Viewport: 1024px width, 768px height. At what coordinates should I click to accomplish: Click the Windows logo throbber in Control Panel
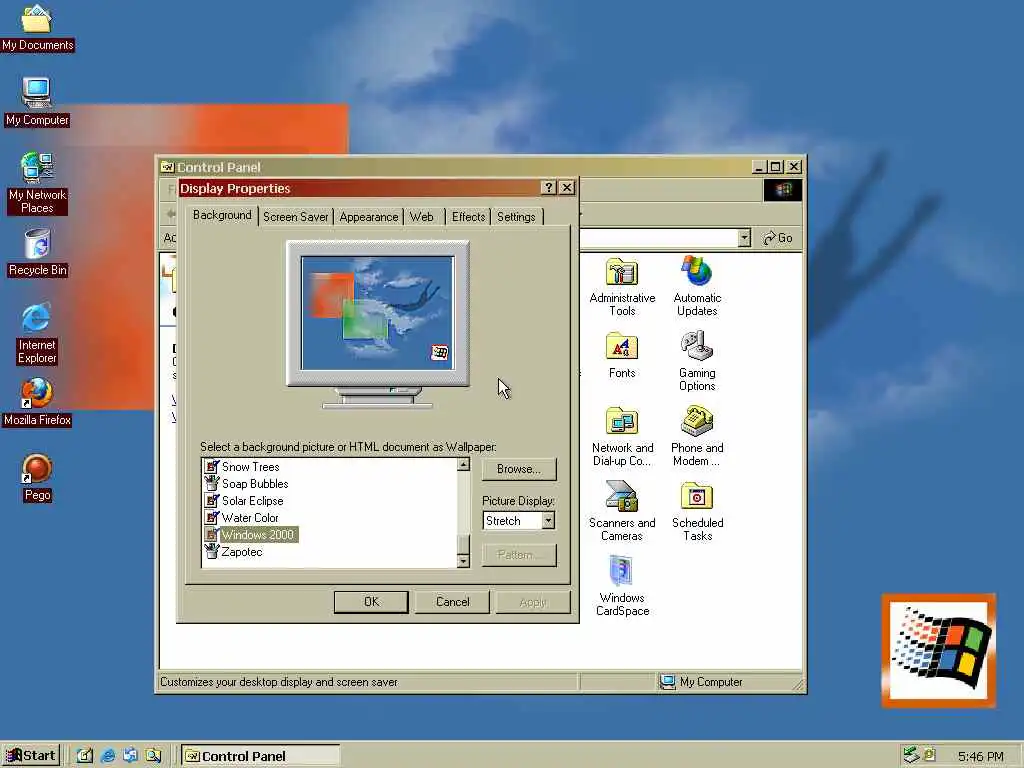coord(782,190)
